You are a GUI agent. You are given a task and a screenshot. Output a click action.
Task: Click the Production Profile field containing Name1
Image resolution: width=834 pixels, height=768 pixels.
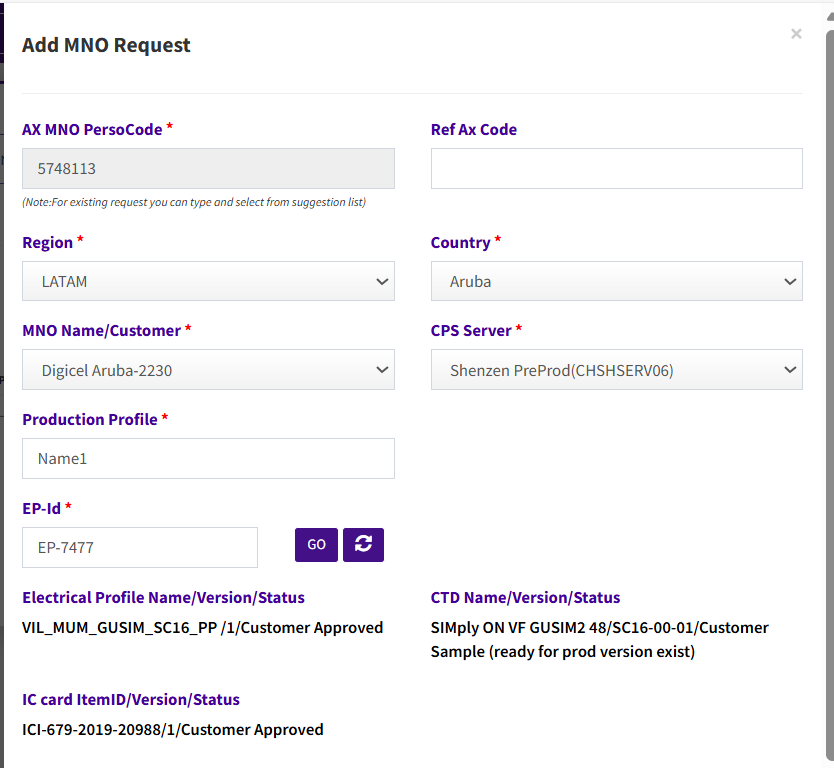(x=208, y=458)
